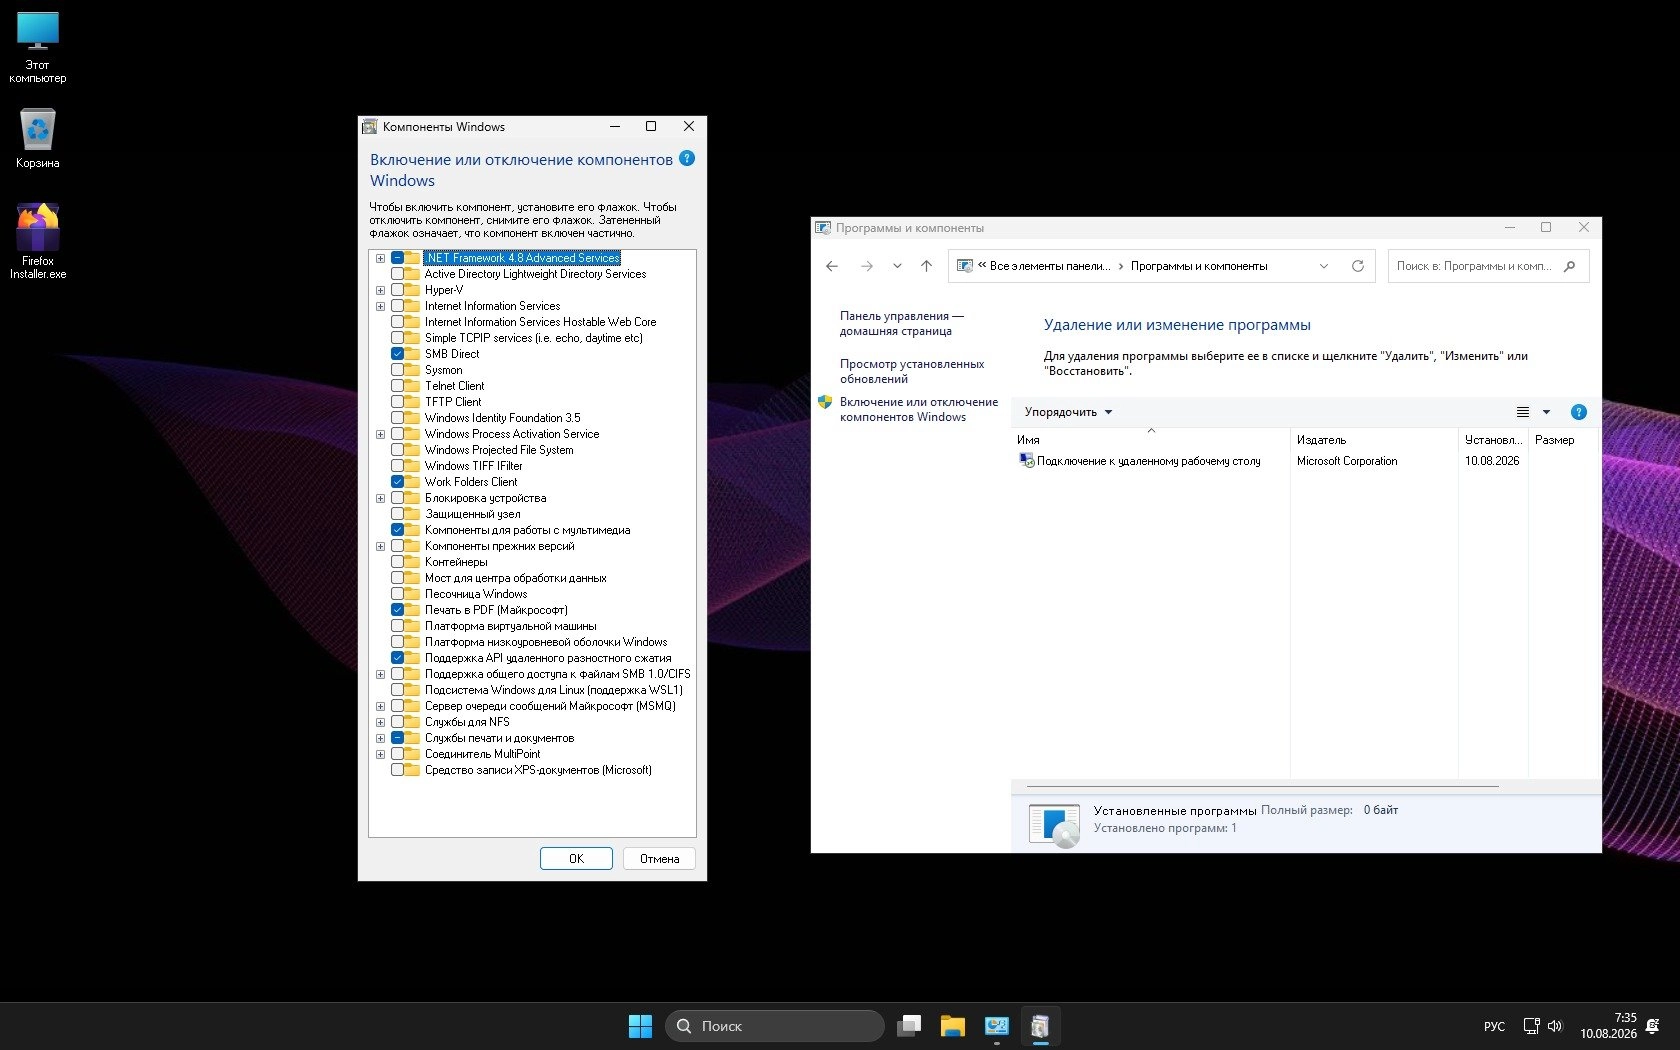Go up one level with the Up arrow
The image size is (1680, 1050).
coord(927,266)
